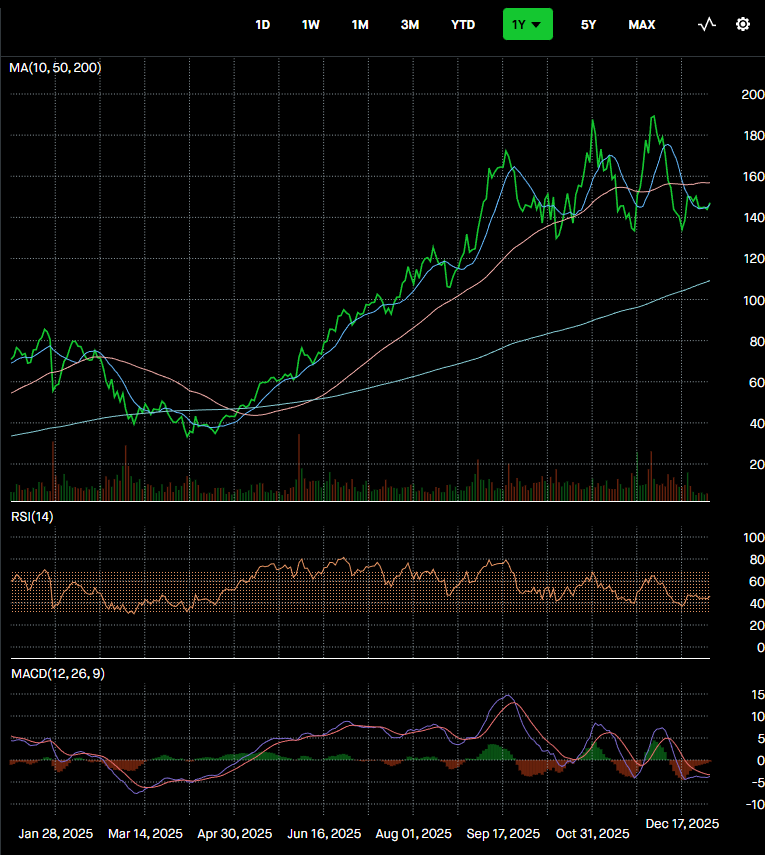Click the Aug 01, 2025 date label
Screen dimensions: 765x855
pos(413,834)
